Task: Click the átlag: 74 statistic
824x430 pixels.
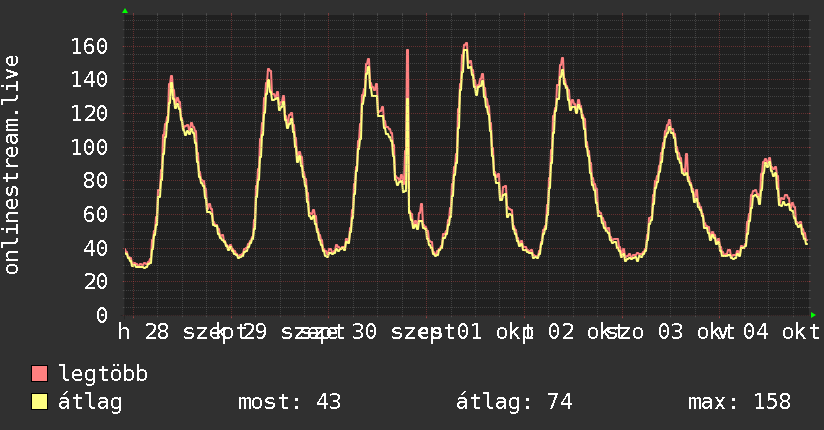Action: pyautogui.click(x=514, y=402)
